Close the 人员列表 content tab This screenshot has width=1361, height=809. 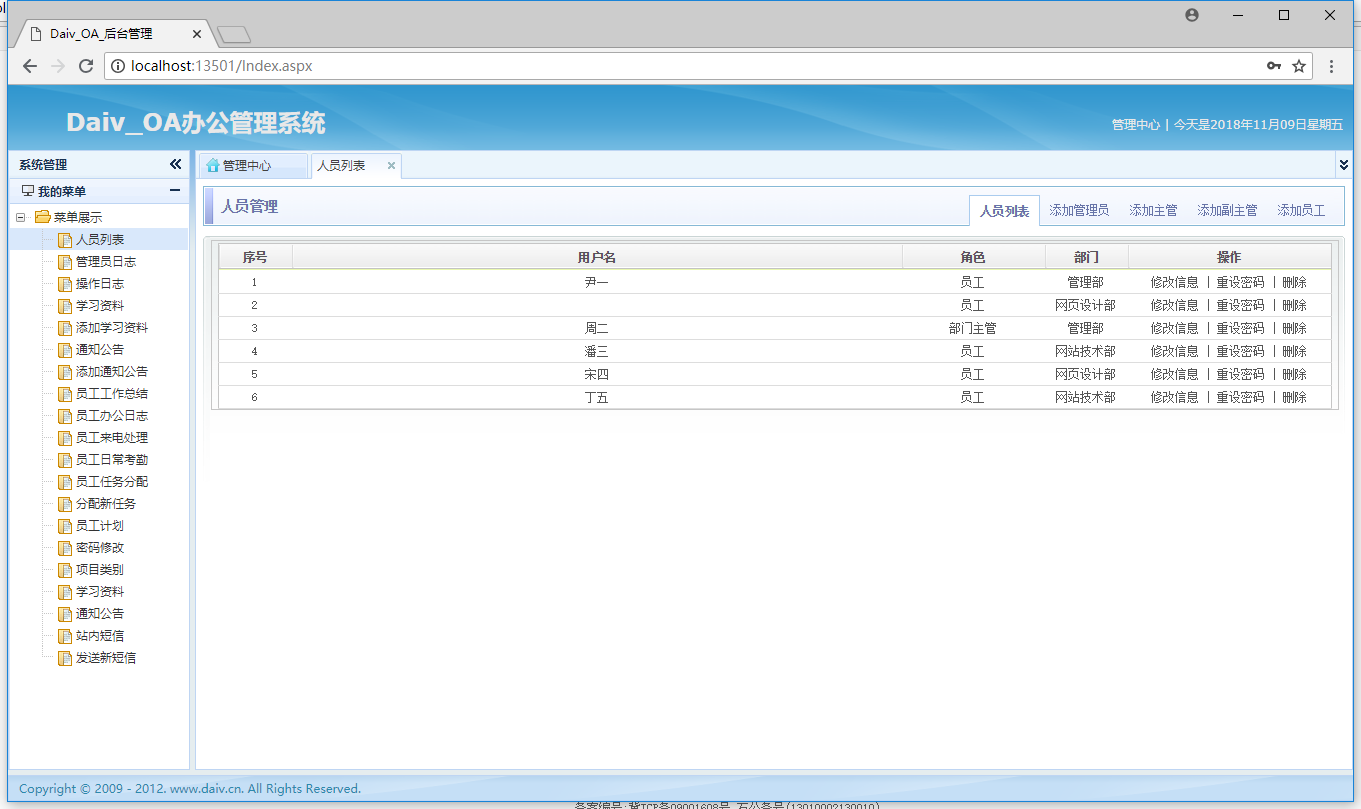tap(391, 166)
